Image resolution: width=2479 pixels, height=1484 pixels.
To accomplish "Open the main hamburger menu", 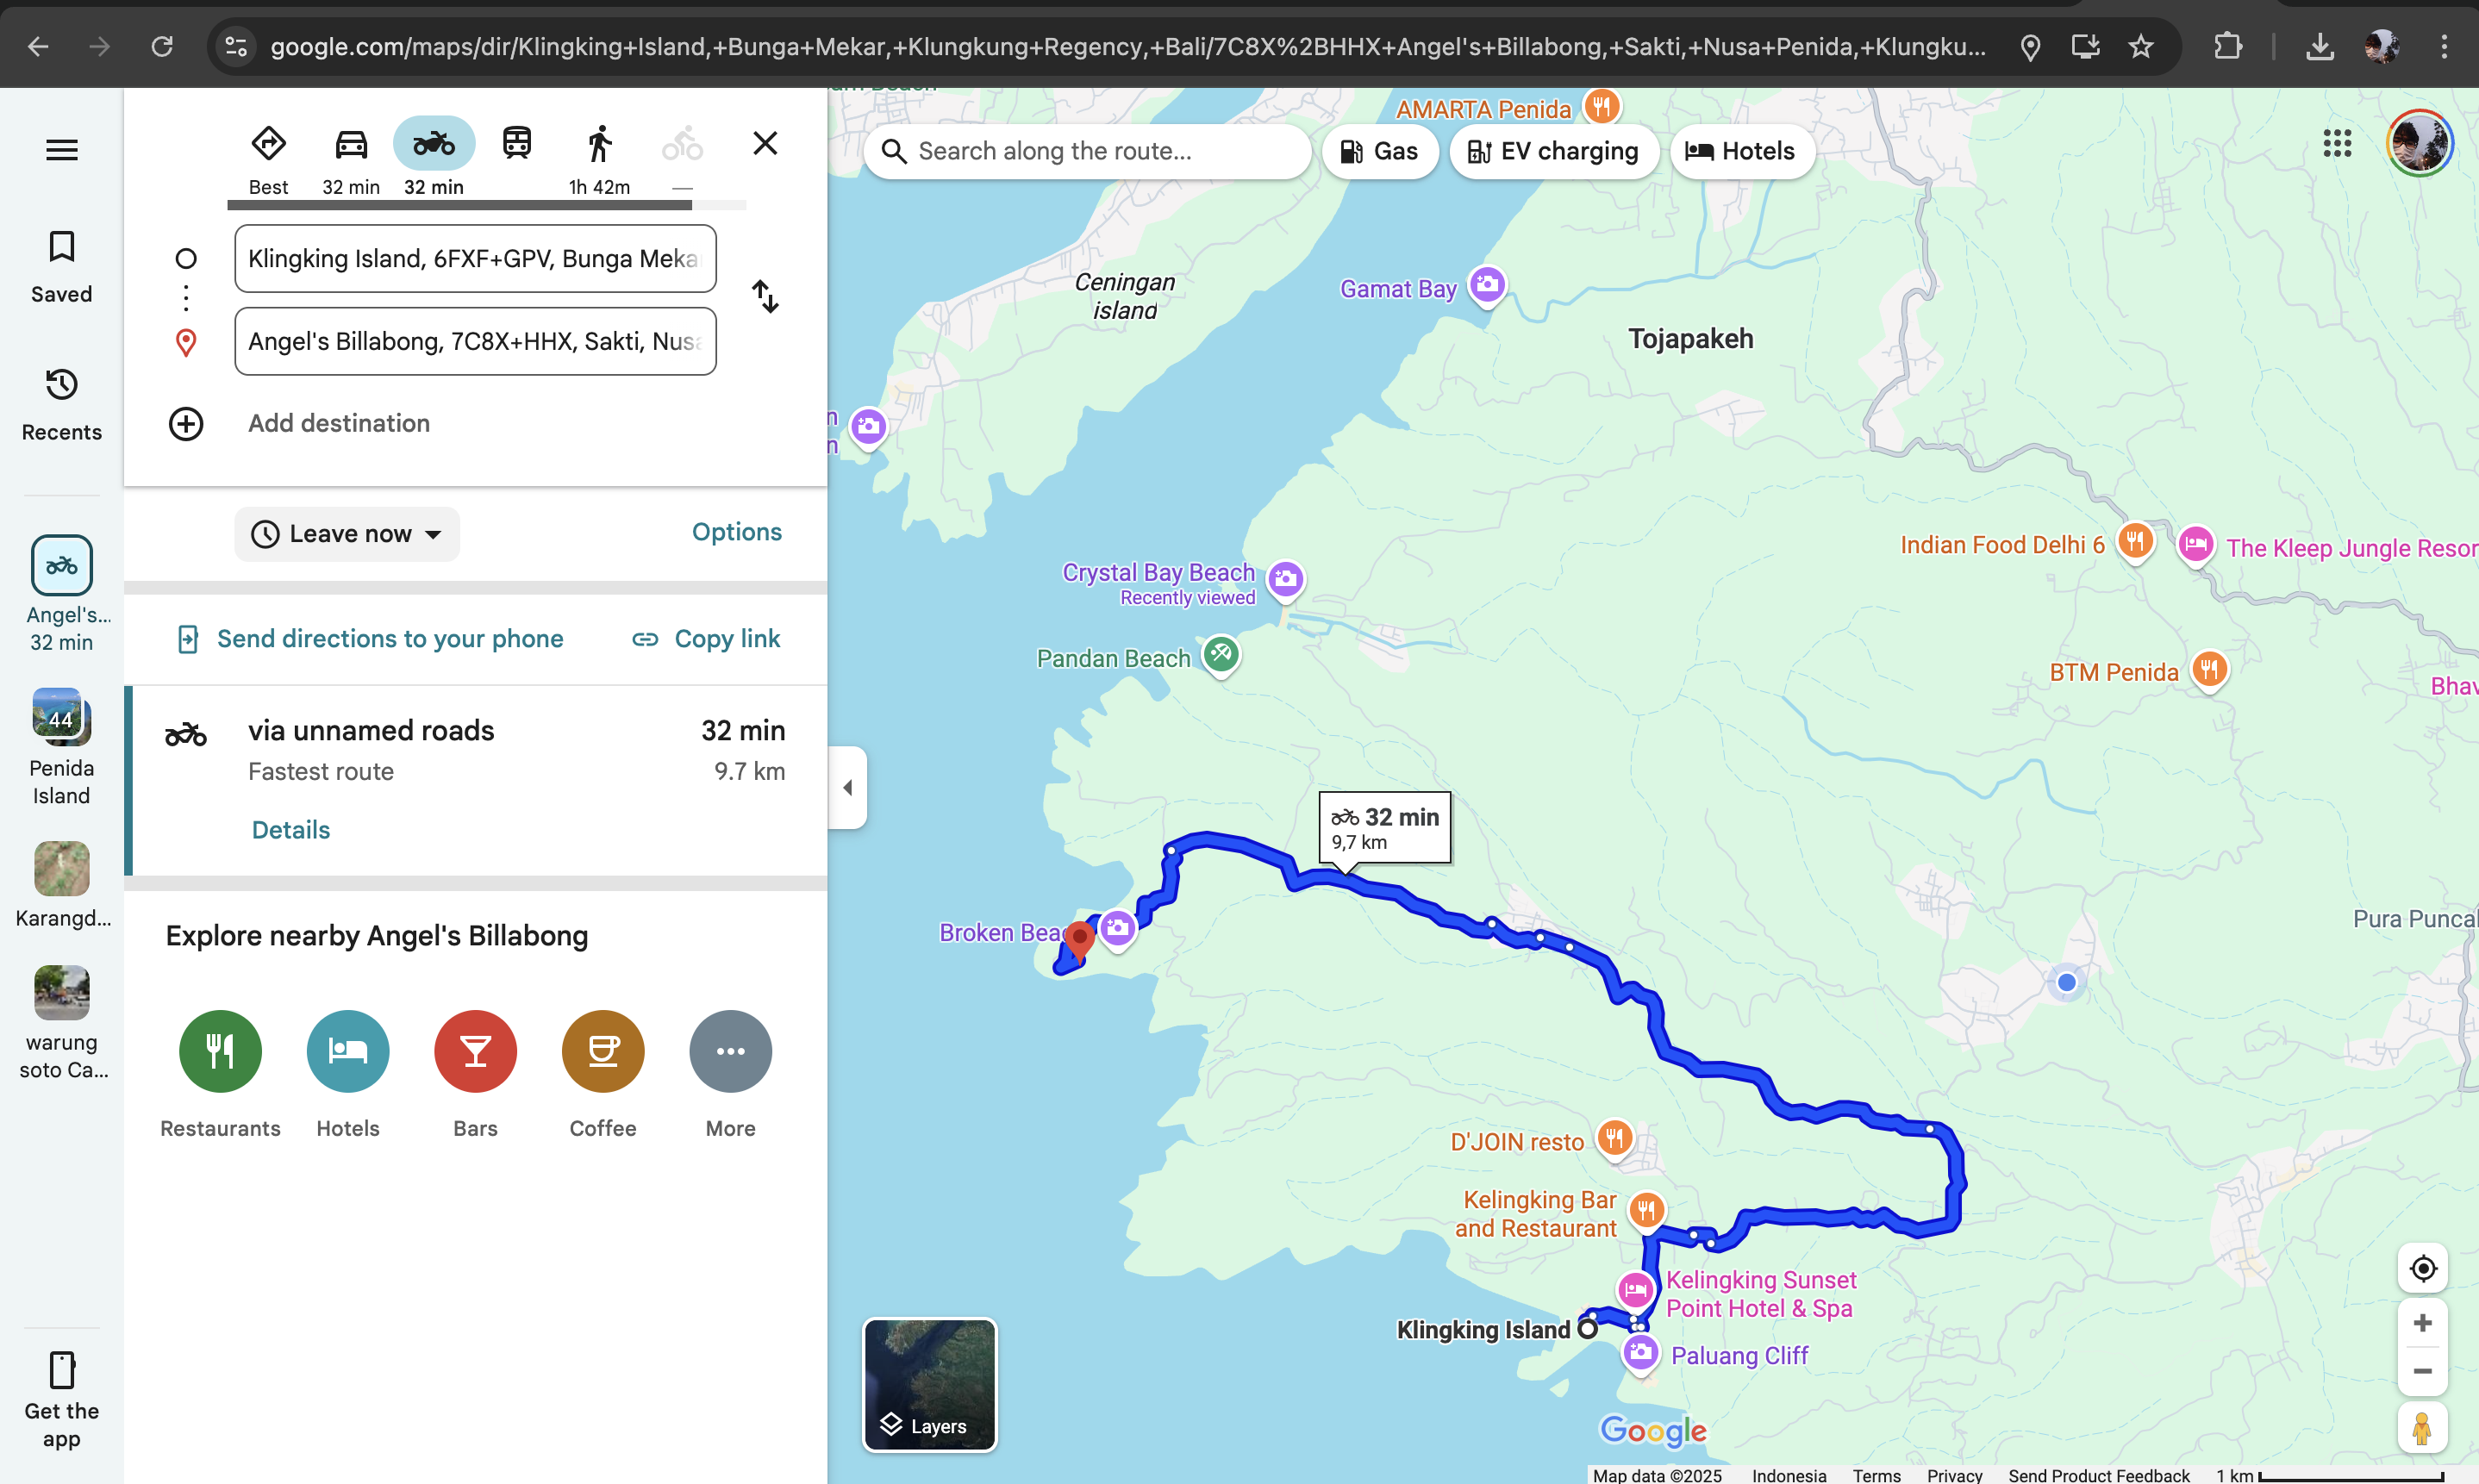I will click(x=62, y=150).
